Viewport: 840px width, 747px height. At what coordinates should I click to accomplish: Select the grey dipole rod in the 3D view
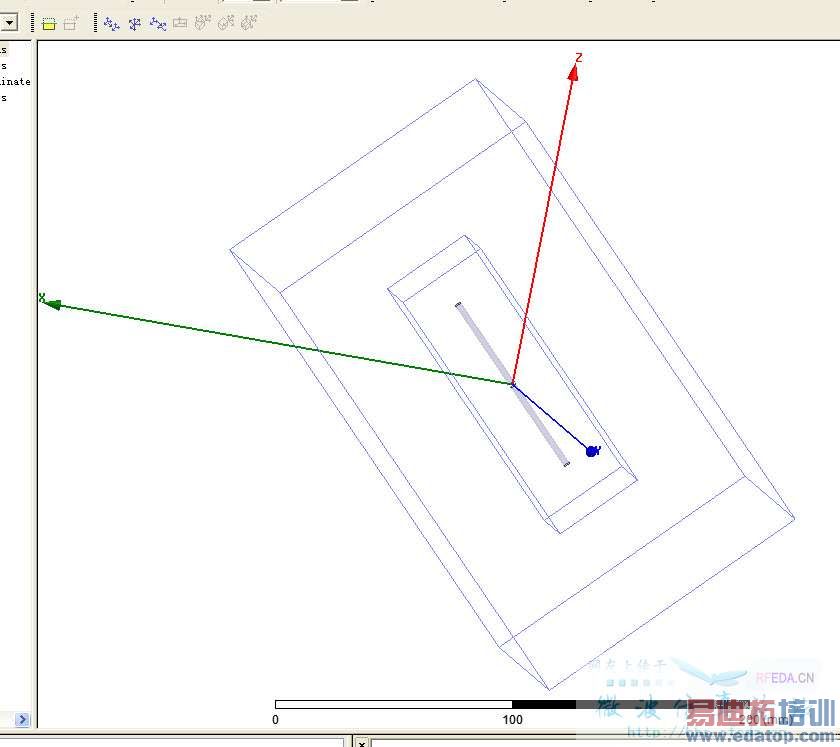coord(512,384)
